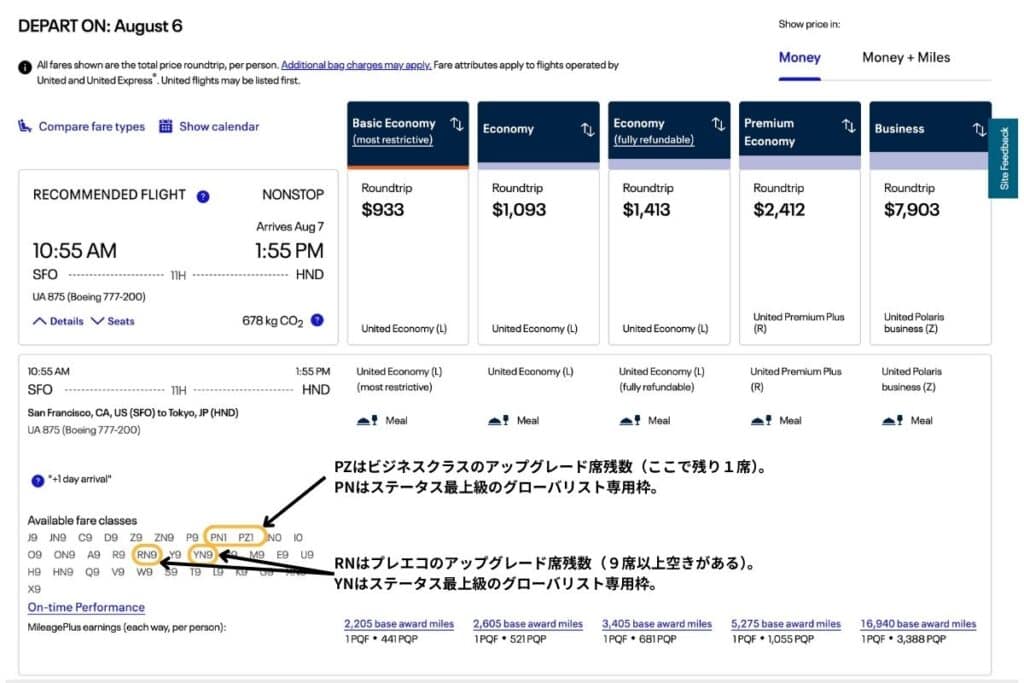This screenshot has height=683, width=1024.
Task: Sort by Business fare column arrows
Action: (979, 129)
